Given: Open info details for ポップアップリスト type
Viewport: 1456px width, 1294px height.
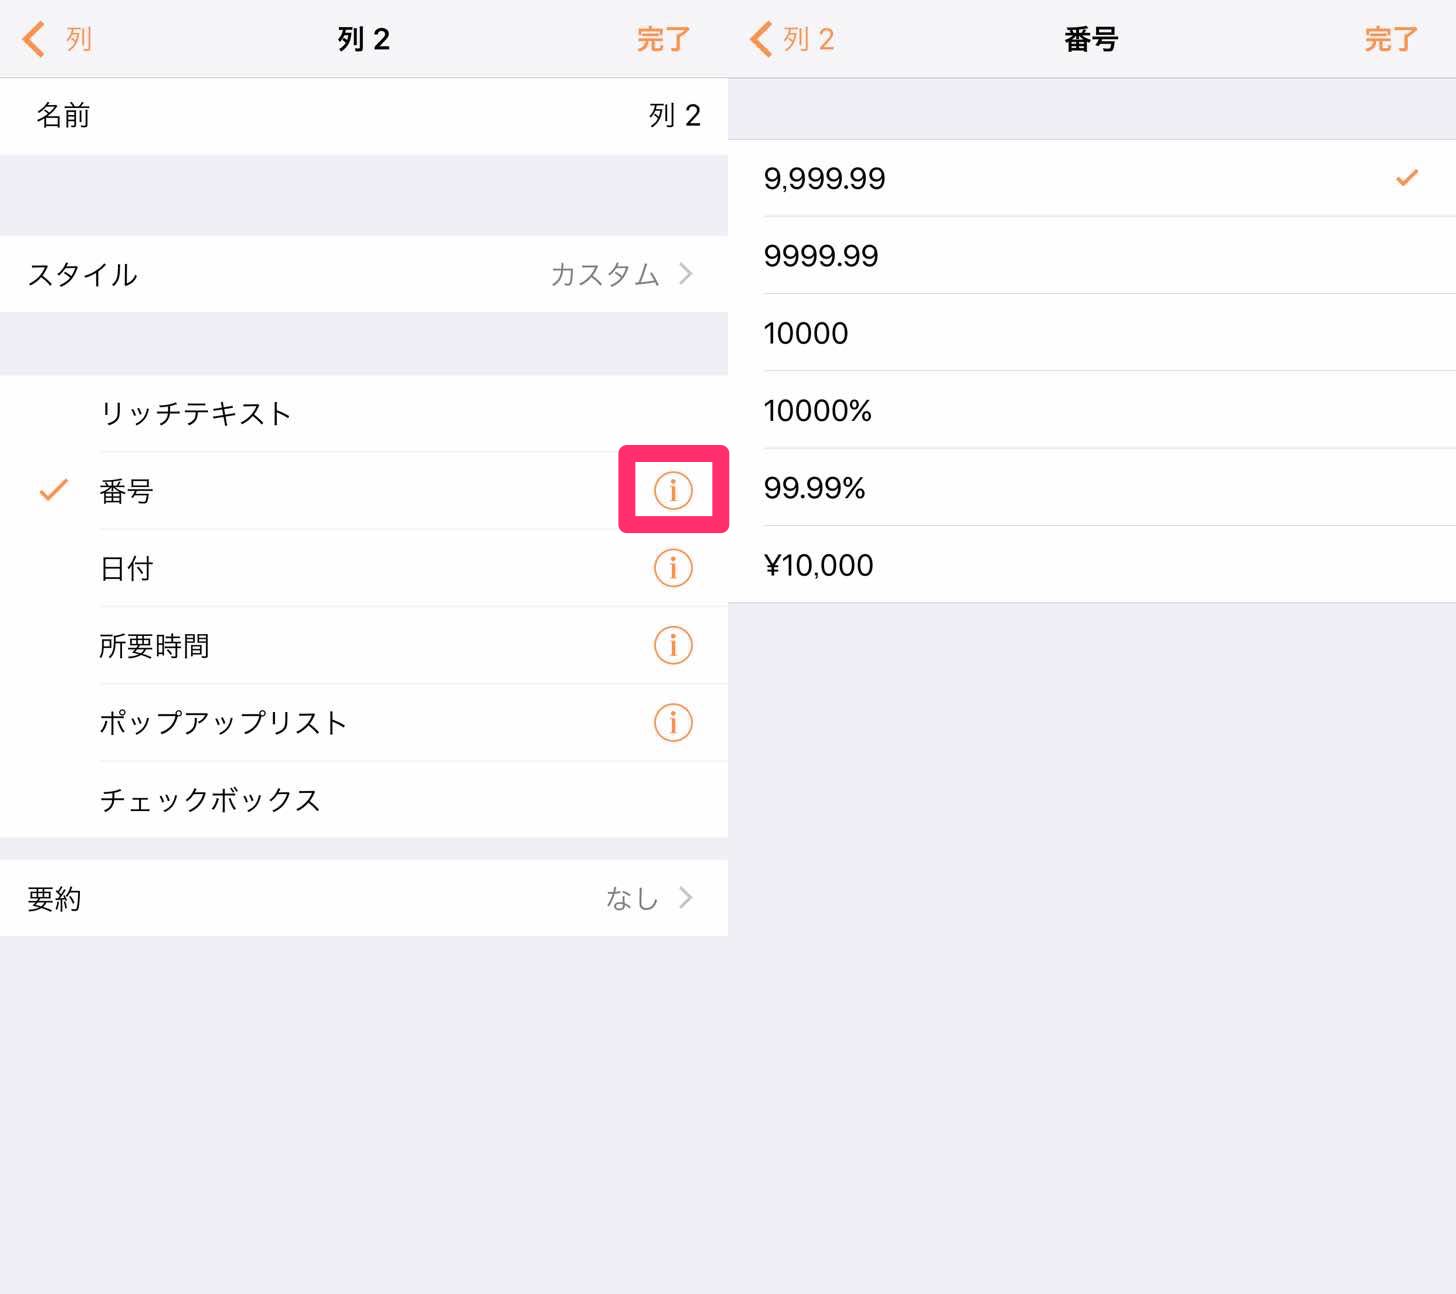Looking at the screenshot, I should pyautogui.click(x=673, y=722).
